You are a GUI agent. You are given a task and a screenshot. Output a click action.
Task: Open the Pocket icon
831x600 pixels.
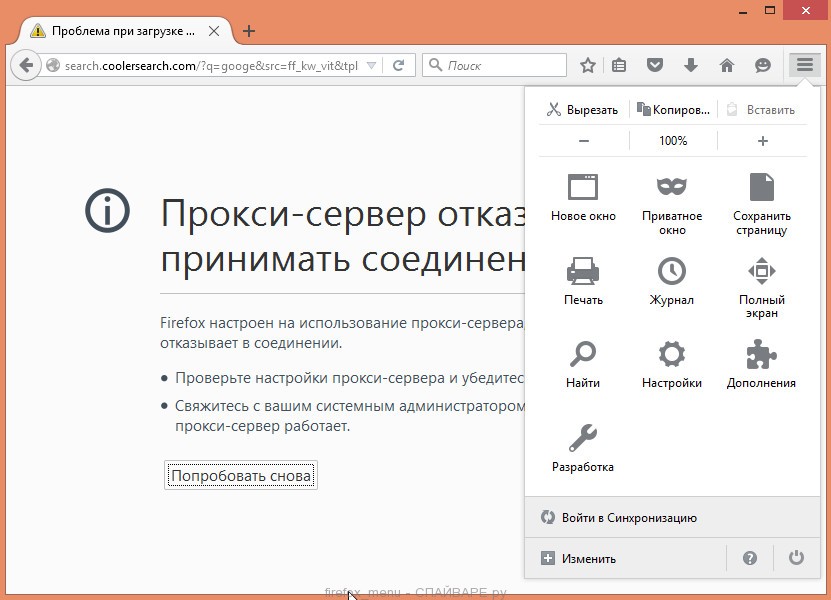655,65
